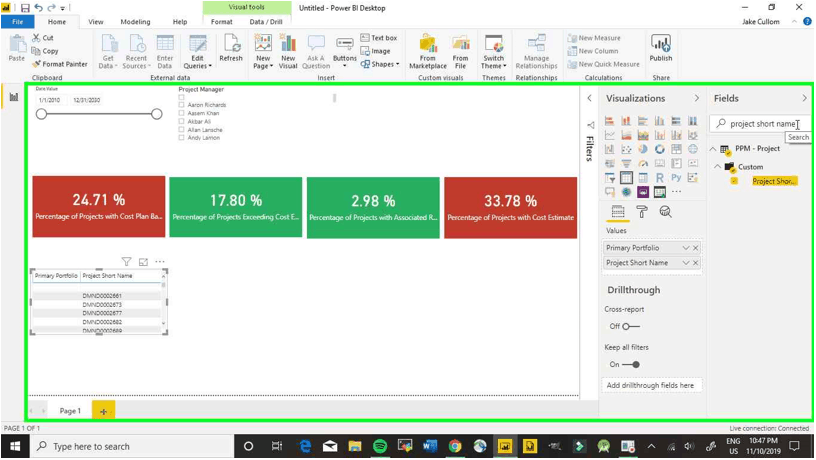The image size is (816, 460).
Task: Select the scatter chart visual
Action: pos(626,149)
